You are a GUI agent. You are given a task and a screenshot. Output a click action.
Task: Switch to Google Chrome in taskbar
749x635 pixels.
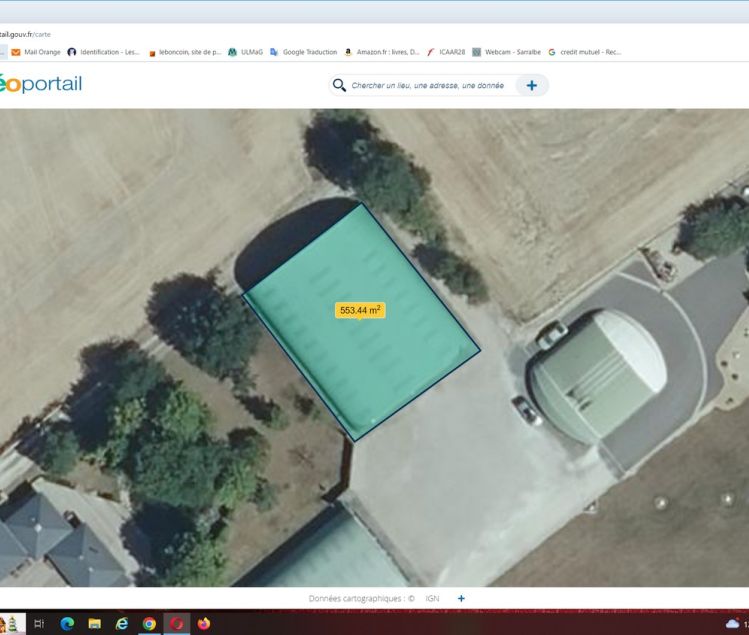pos(149,624)
